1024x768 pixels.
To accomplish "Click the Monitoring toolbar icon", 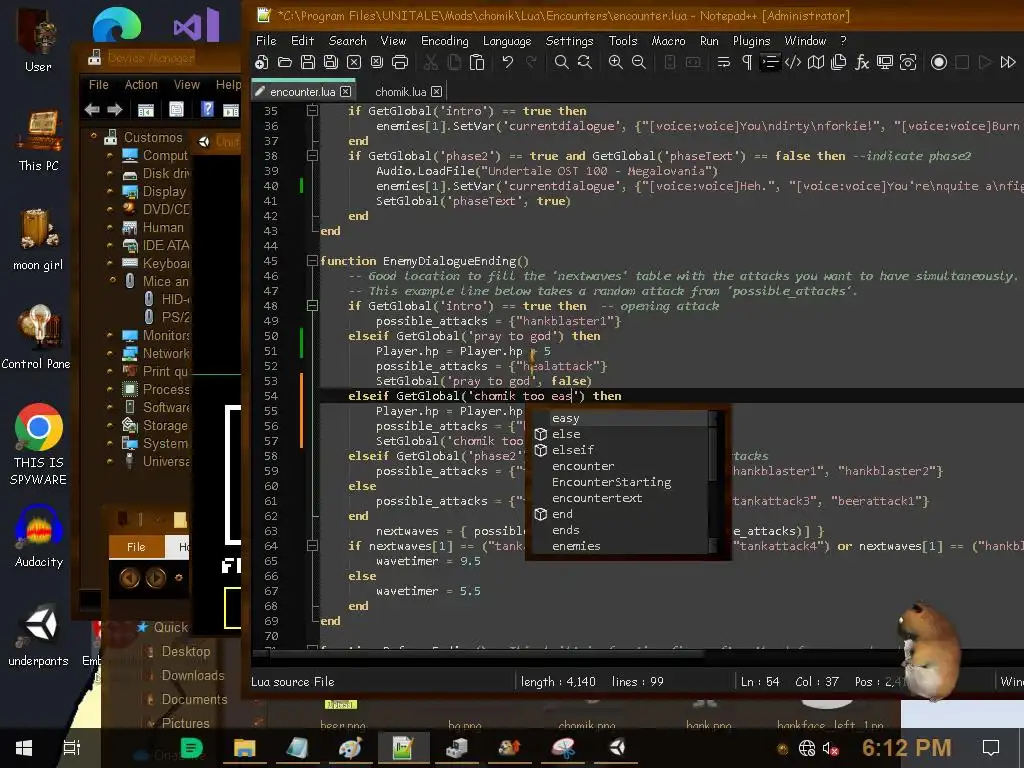I will 908,62.
